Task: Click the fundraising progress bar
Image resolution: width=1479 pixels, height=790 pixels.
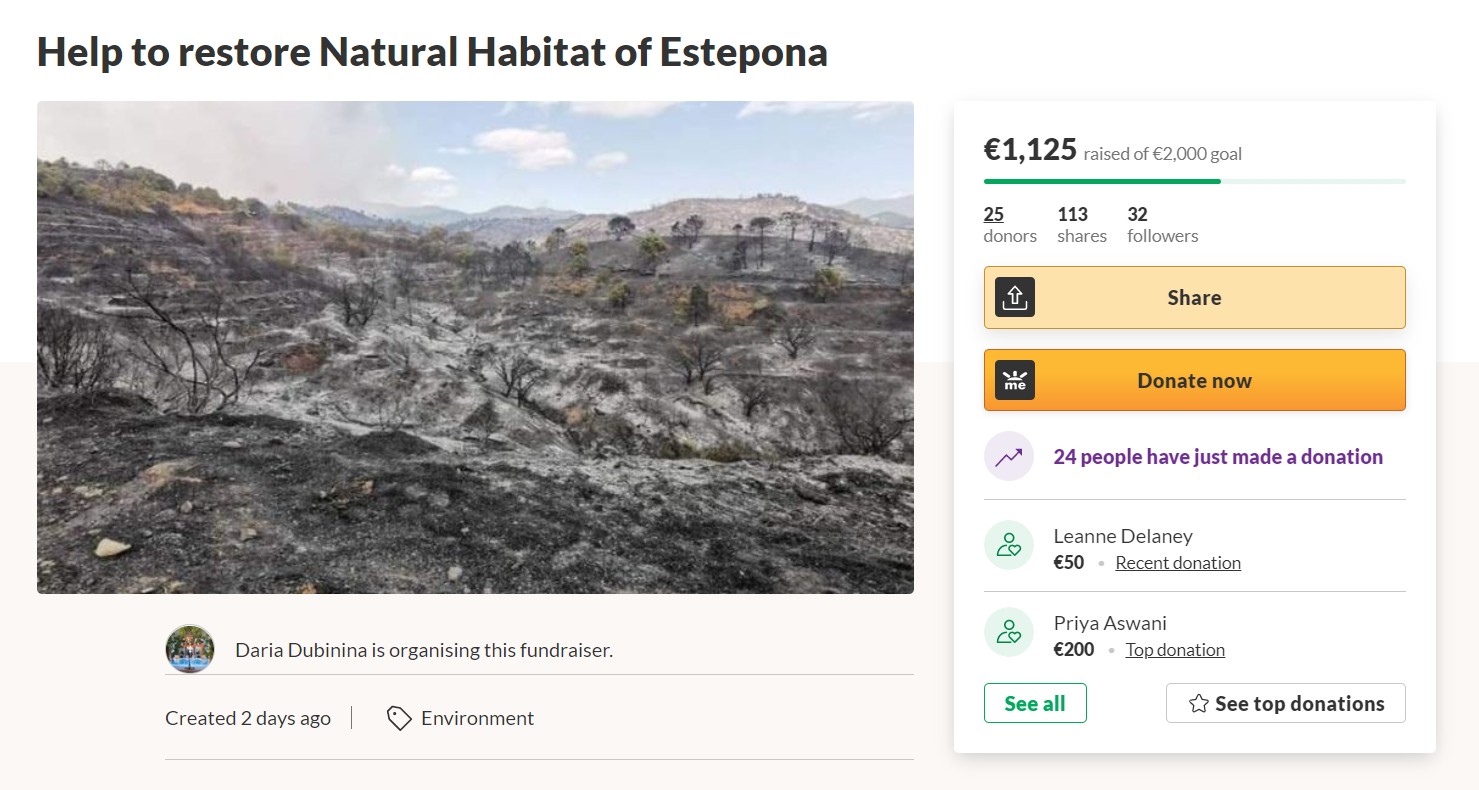Action: point(1194,181)
